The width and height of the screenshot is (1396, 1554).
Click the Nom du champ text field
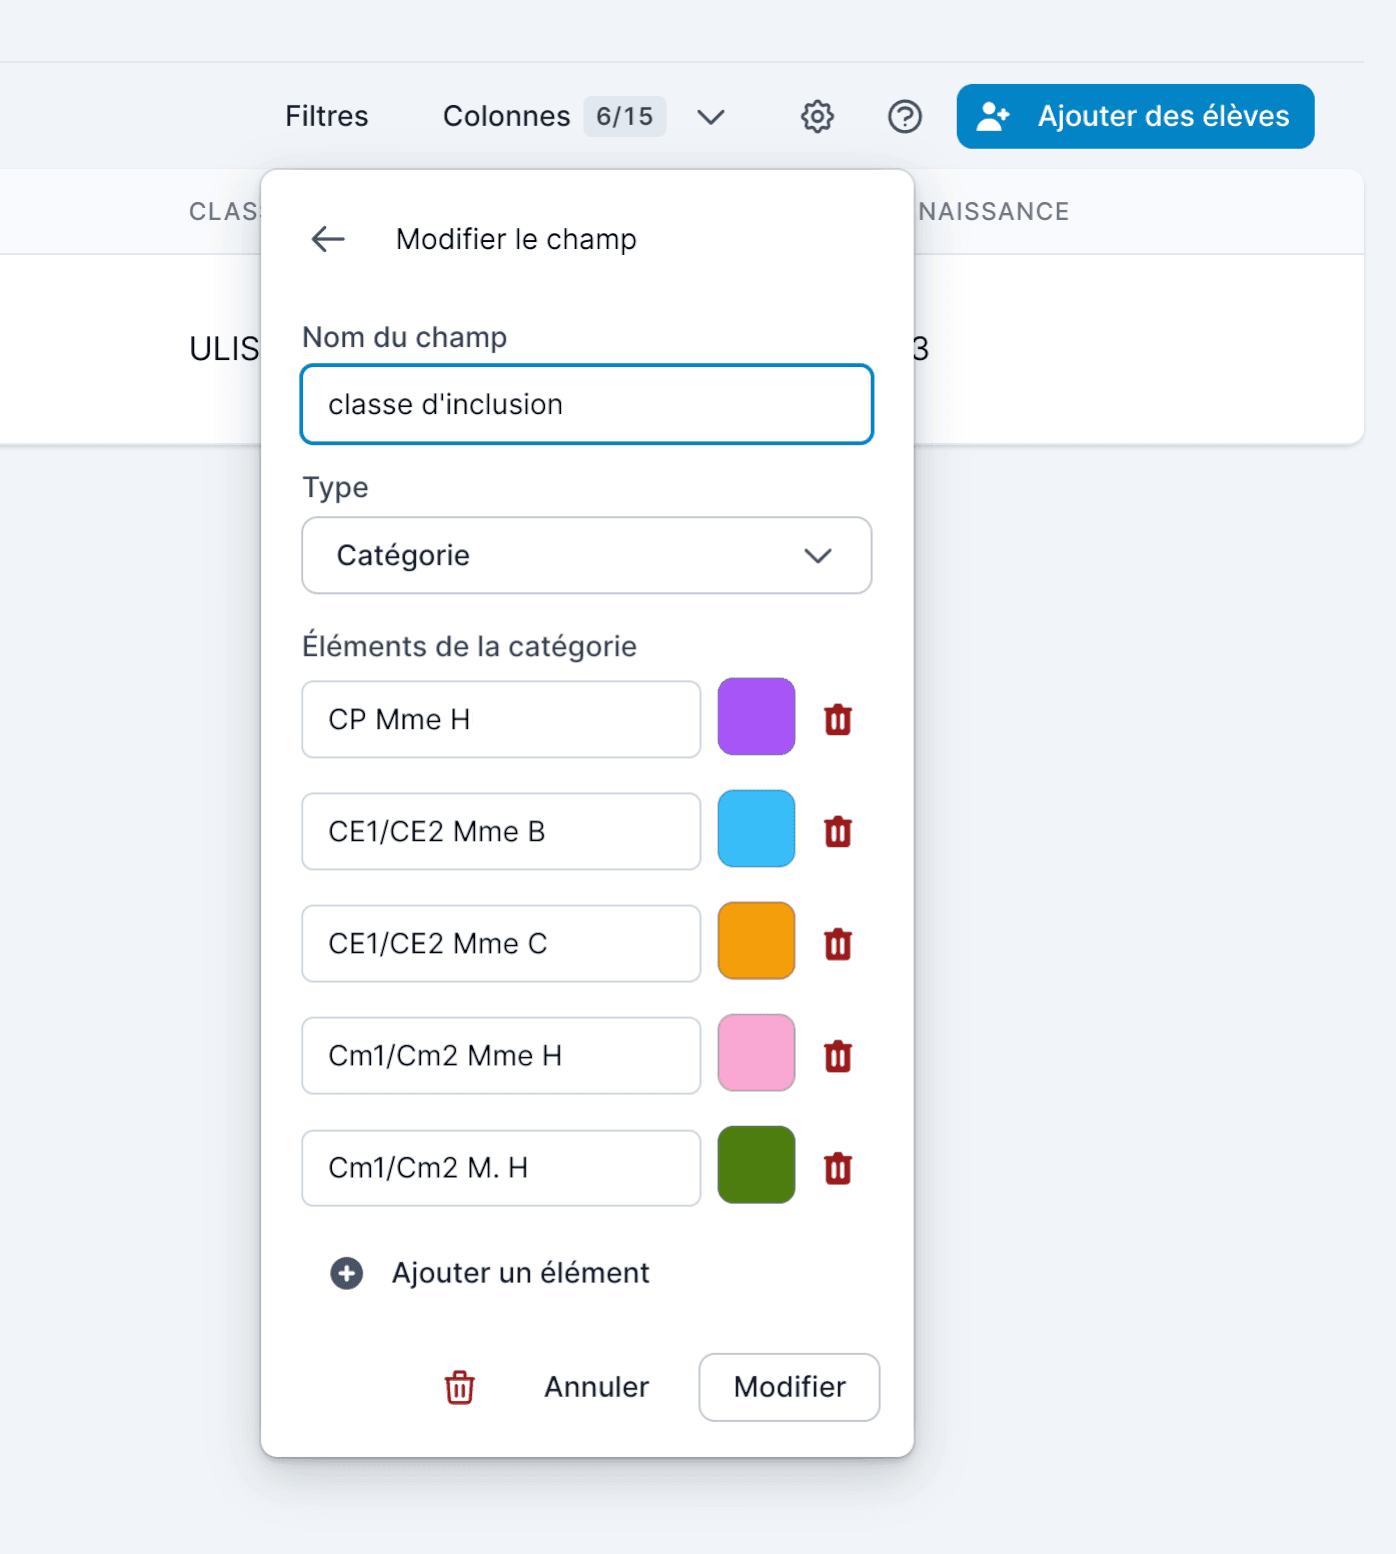tap(586, 404)
